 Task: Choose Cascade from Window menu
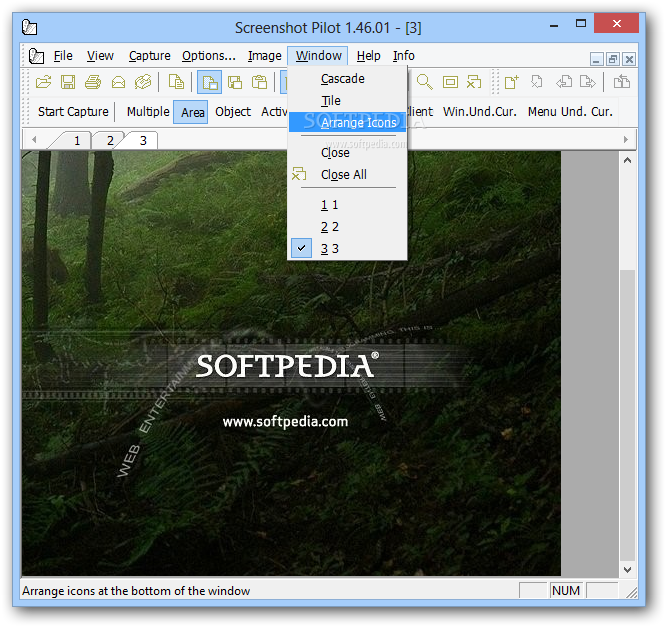pos(347,79)
